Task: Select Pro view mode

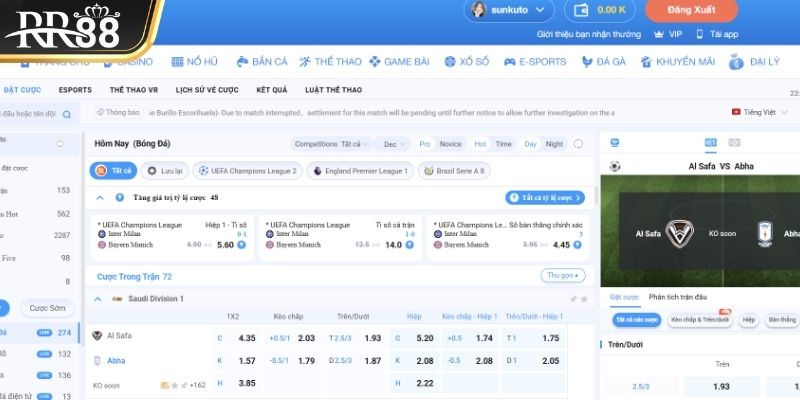Action: [425, 144]
